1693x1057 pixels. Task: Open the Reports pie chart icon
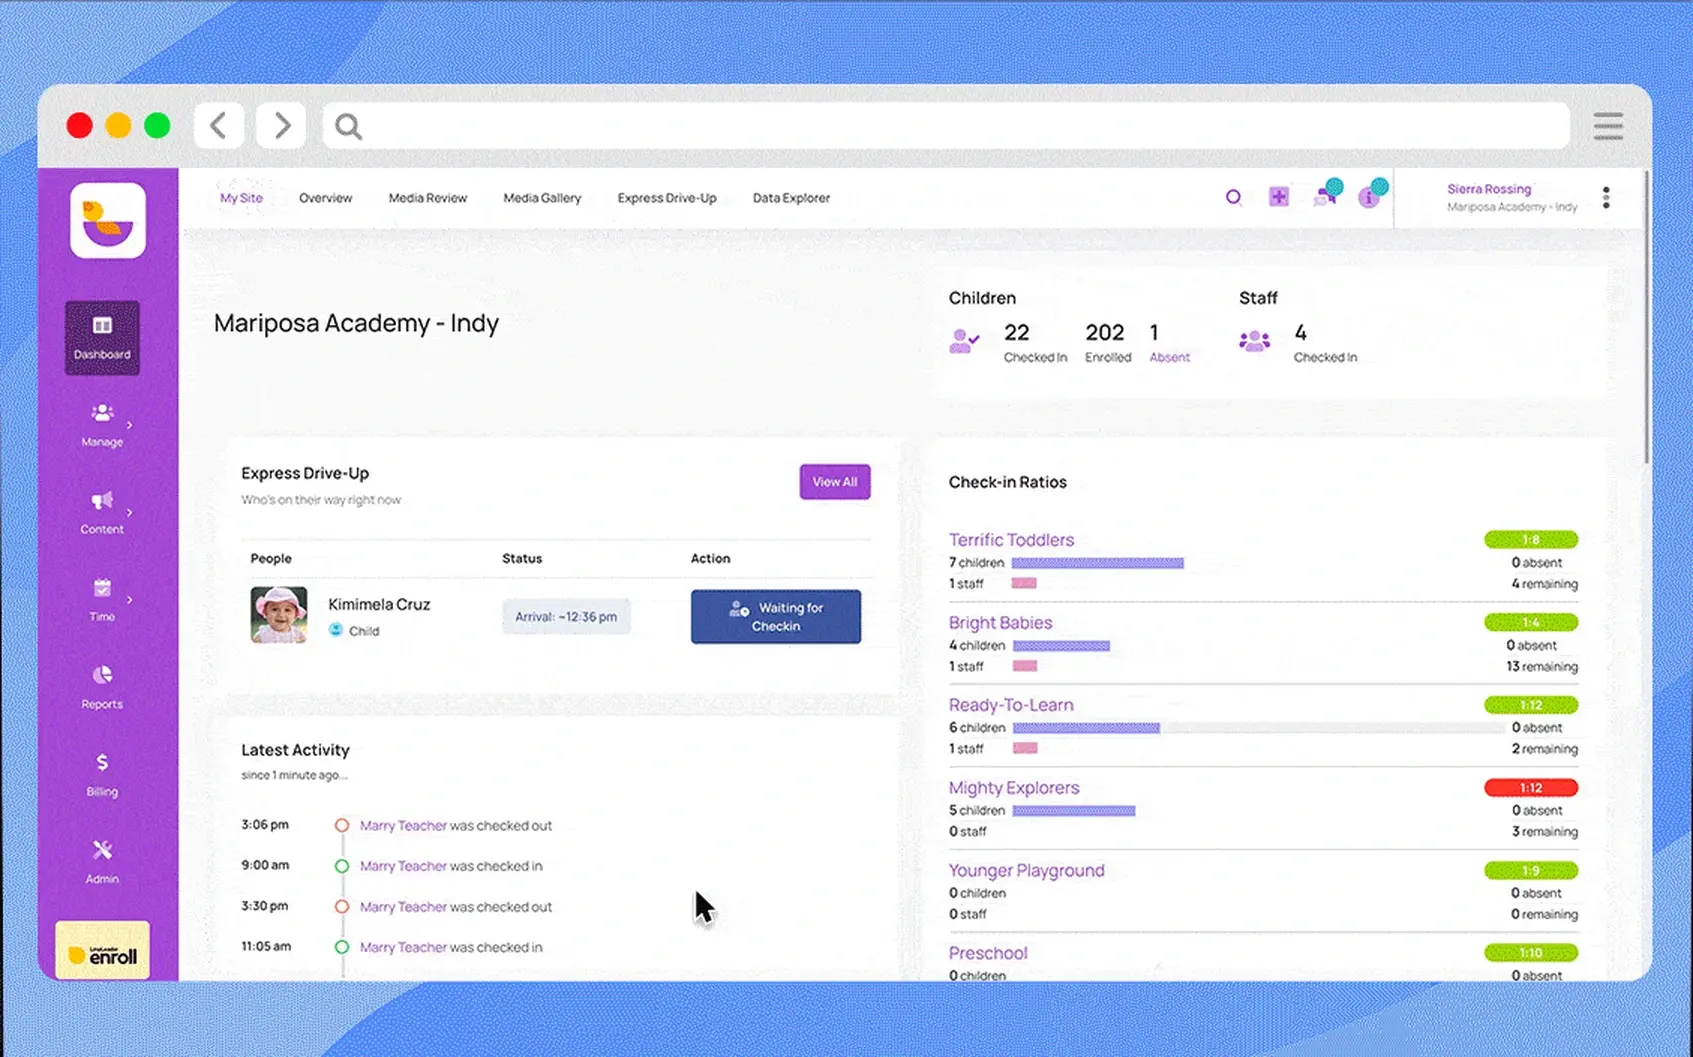tap(102, 675)
